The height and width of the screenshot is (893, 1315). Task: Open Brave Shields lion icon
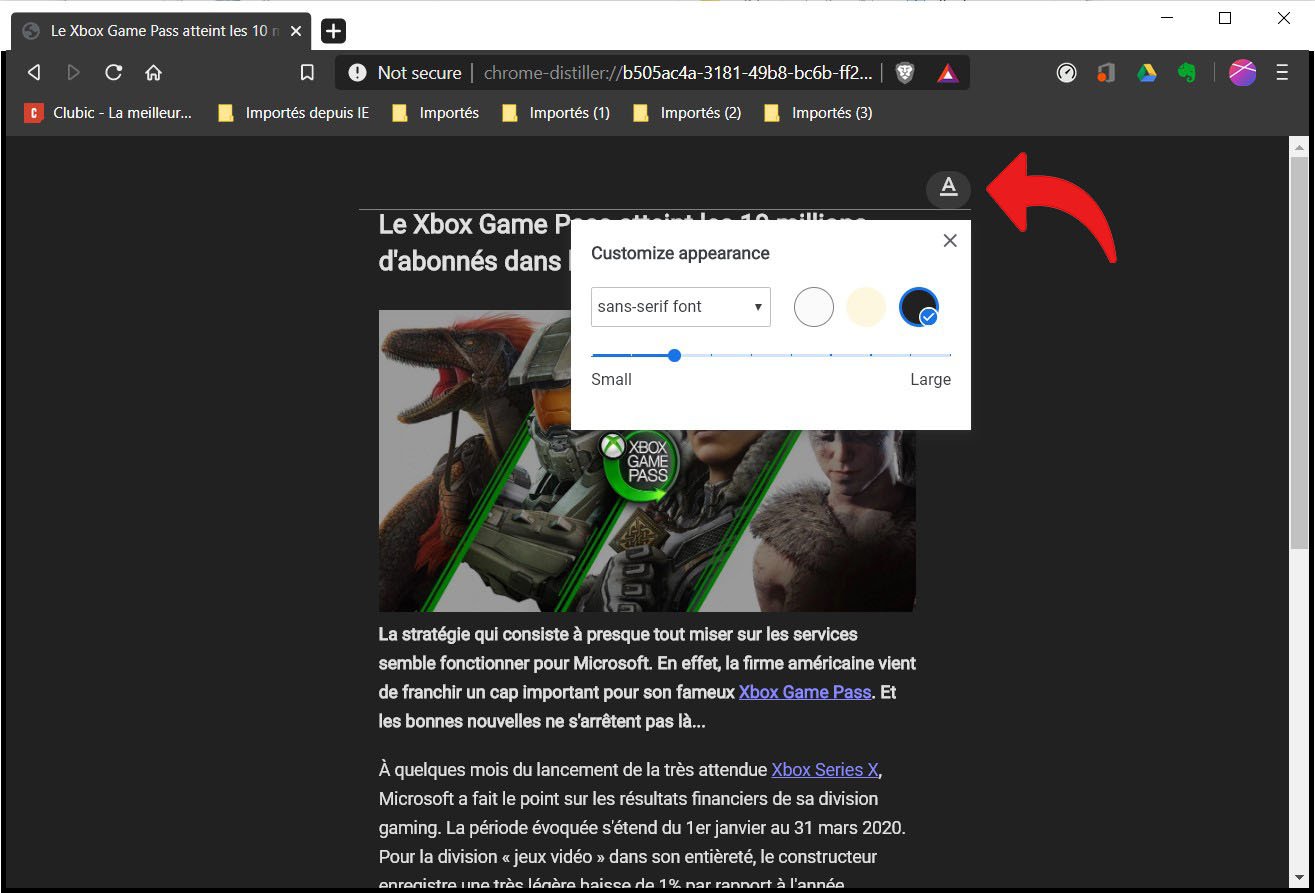[x=904, y=72]
